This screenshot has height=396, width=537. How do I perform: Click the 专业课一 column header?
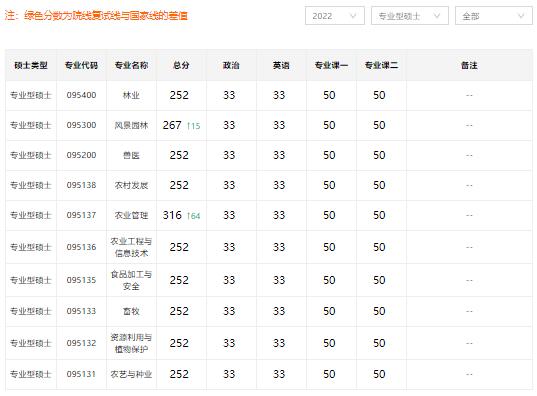331,65
